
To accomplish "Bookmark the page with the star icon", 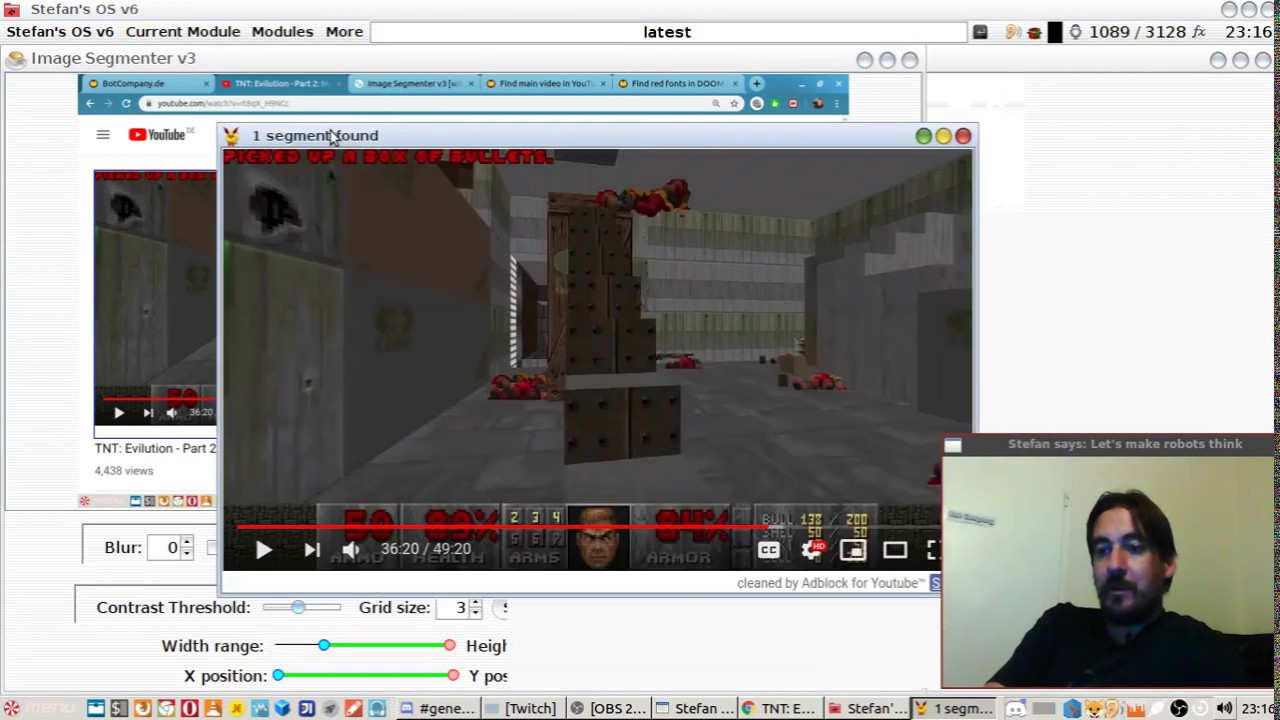I will pos(734,103).
